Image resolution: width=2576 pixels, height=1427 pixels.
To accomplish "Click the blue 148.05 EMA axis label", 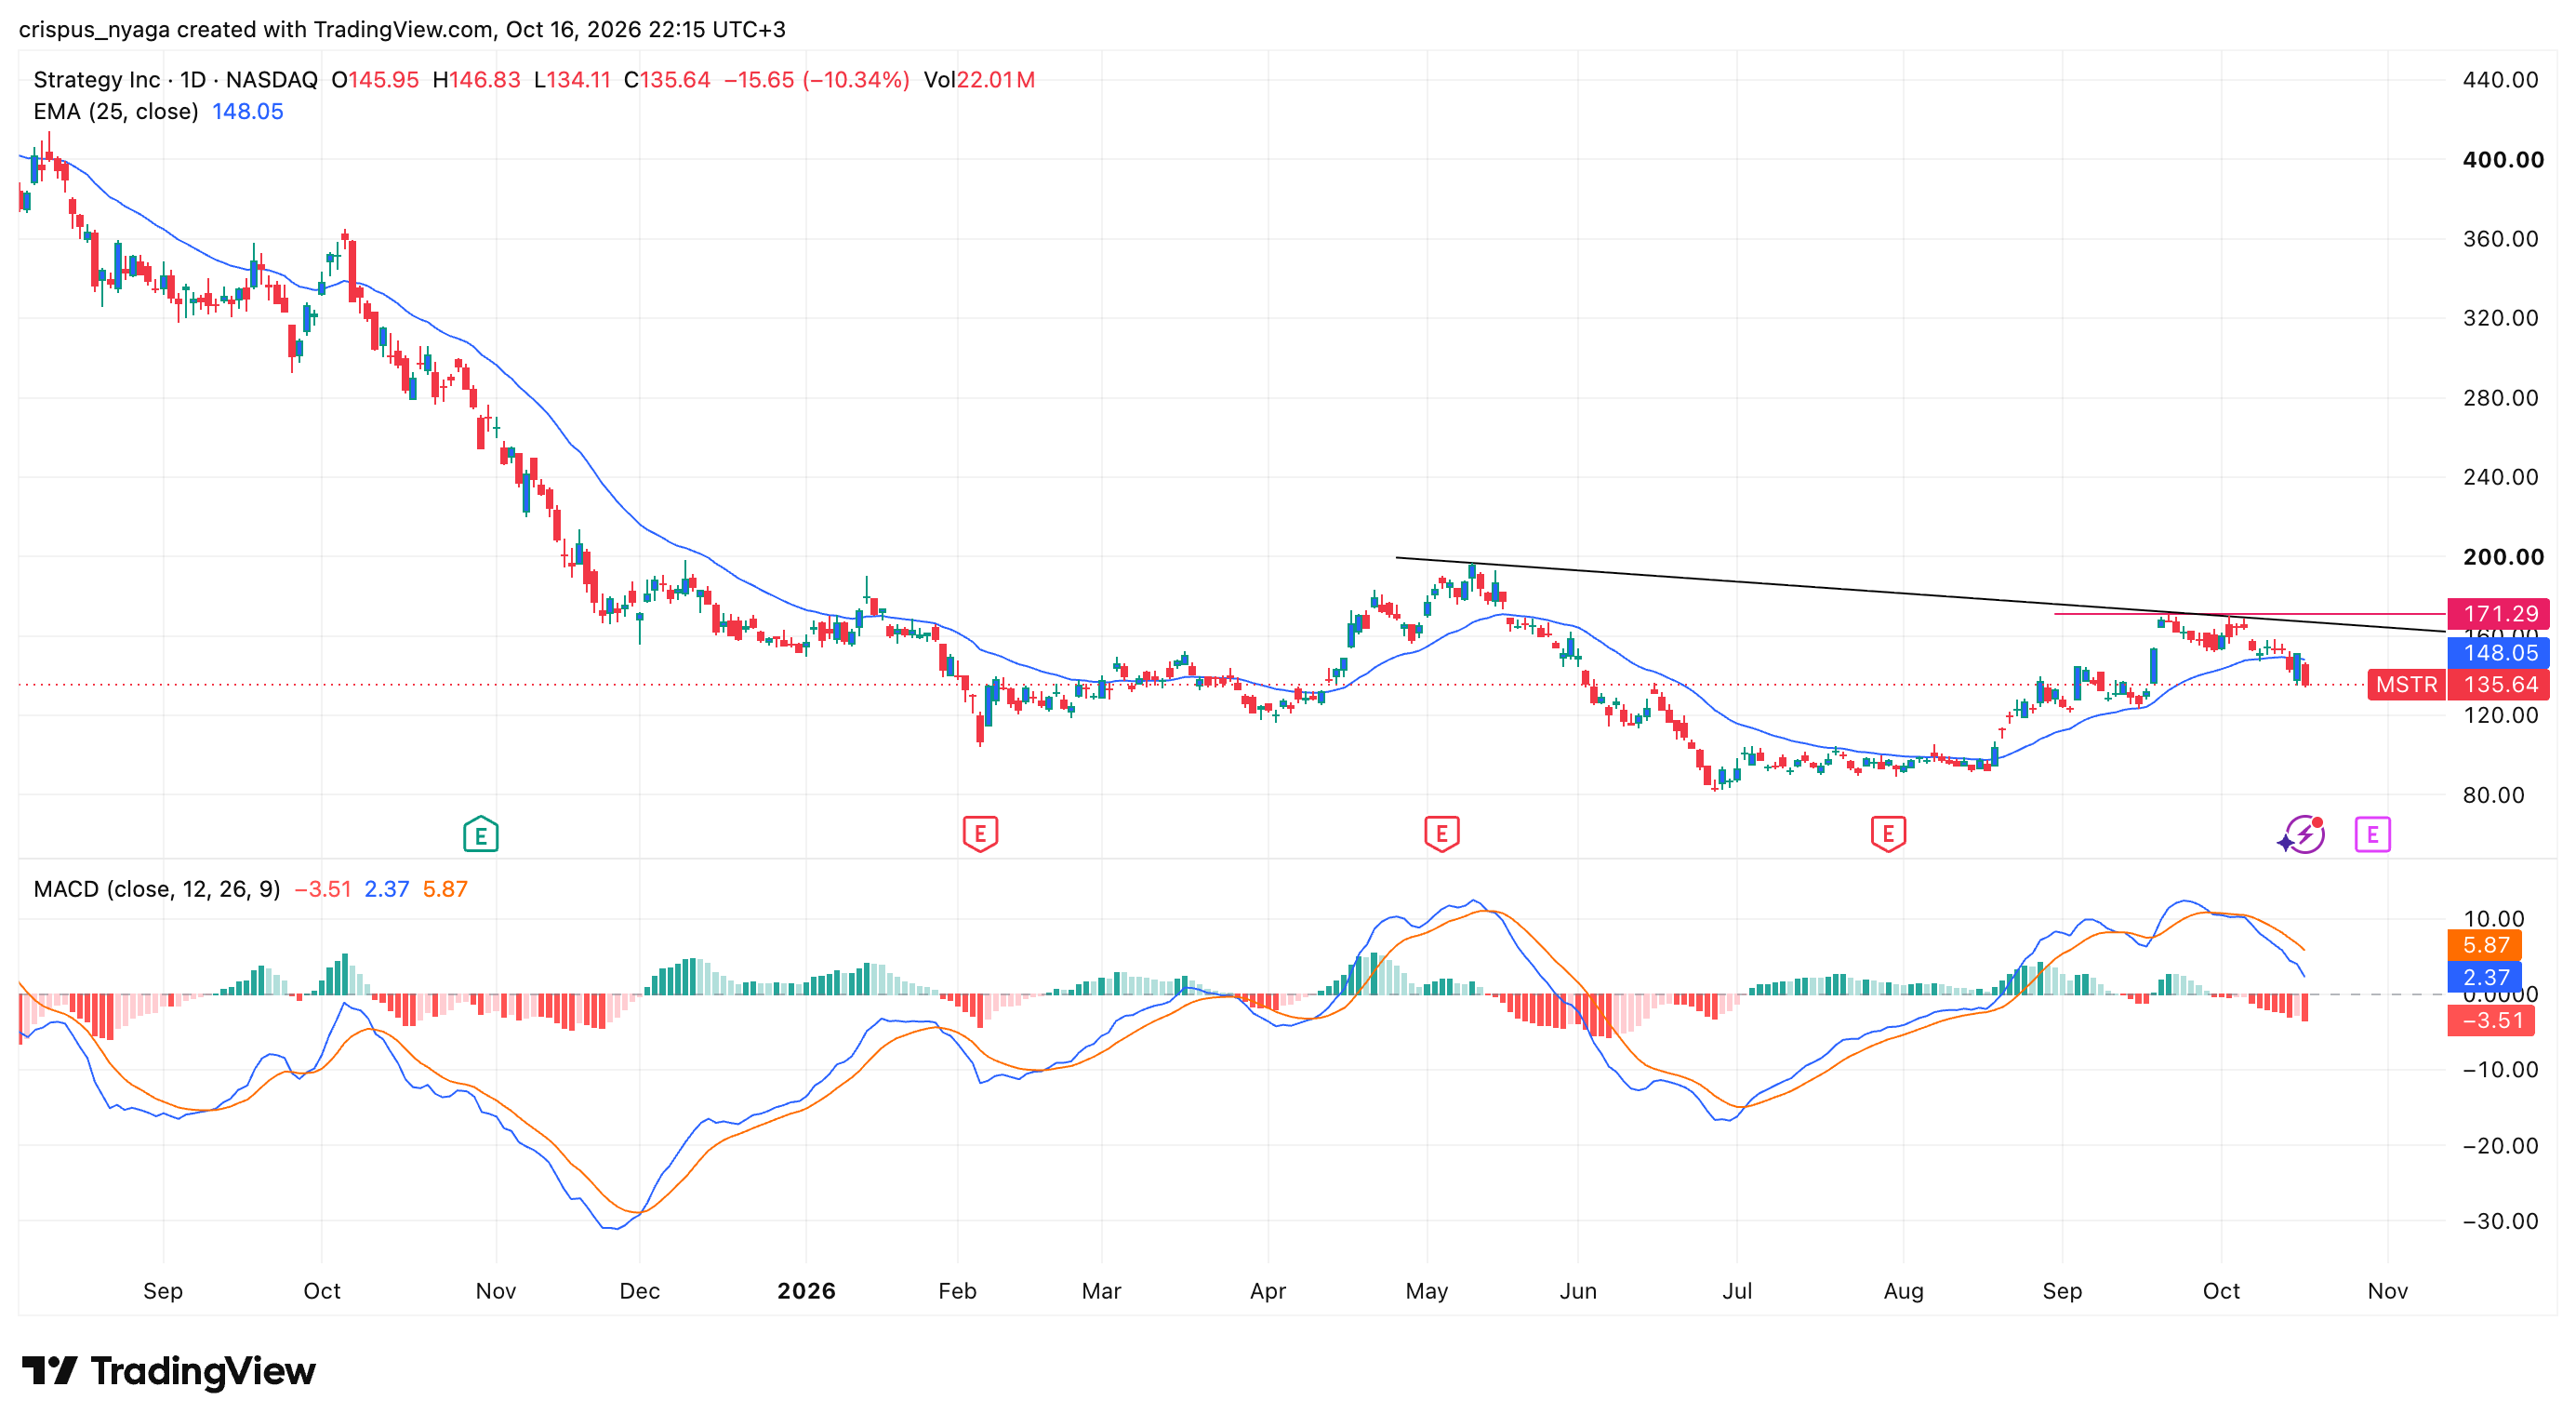I will click(2500, 653).
